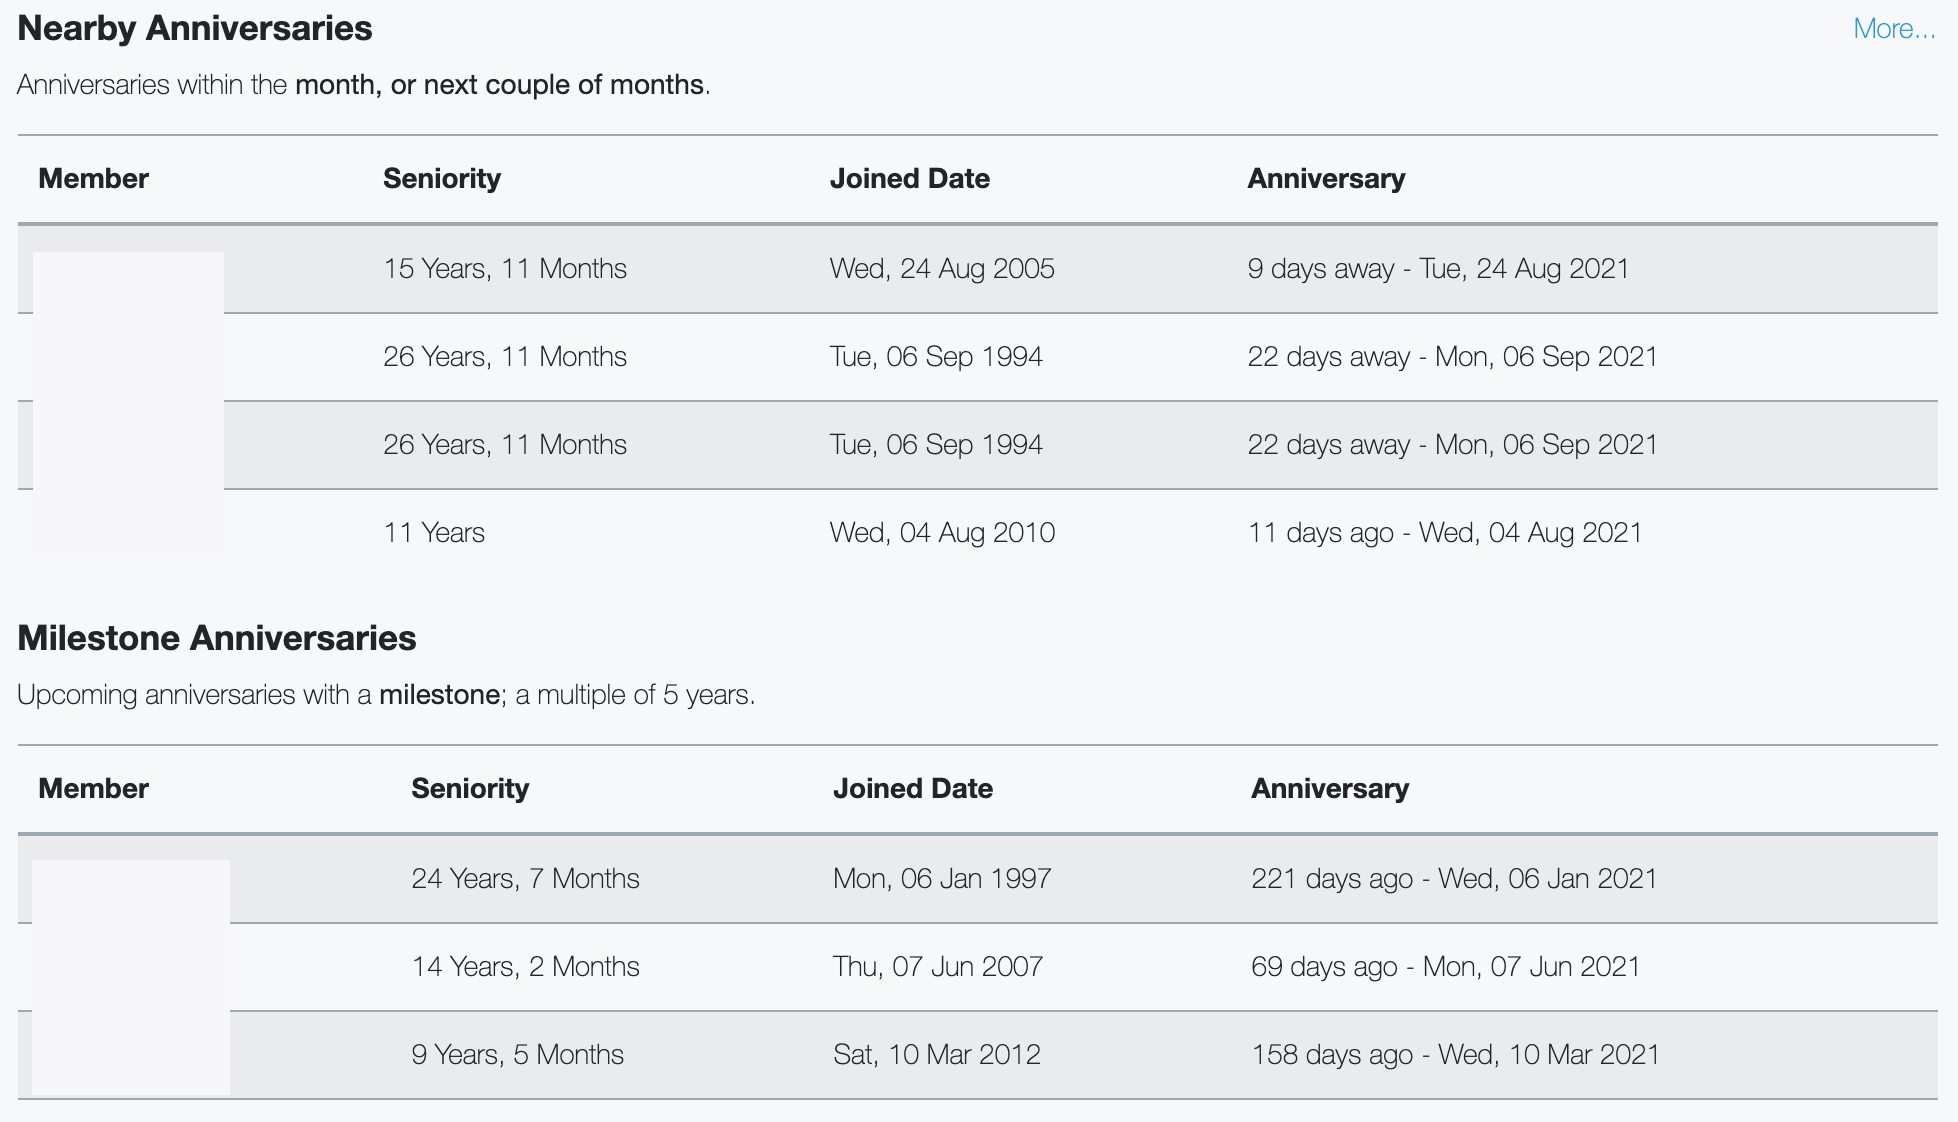Viewport: 1958px width, 1122px height.
Task: Sort by the Seniority column header
Action: (442, 178)
